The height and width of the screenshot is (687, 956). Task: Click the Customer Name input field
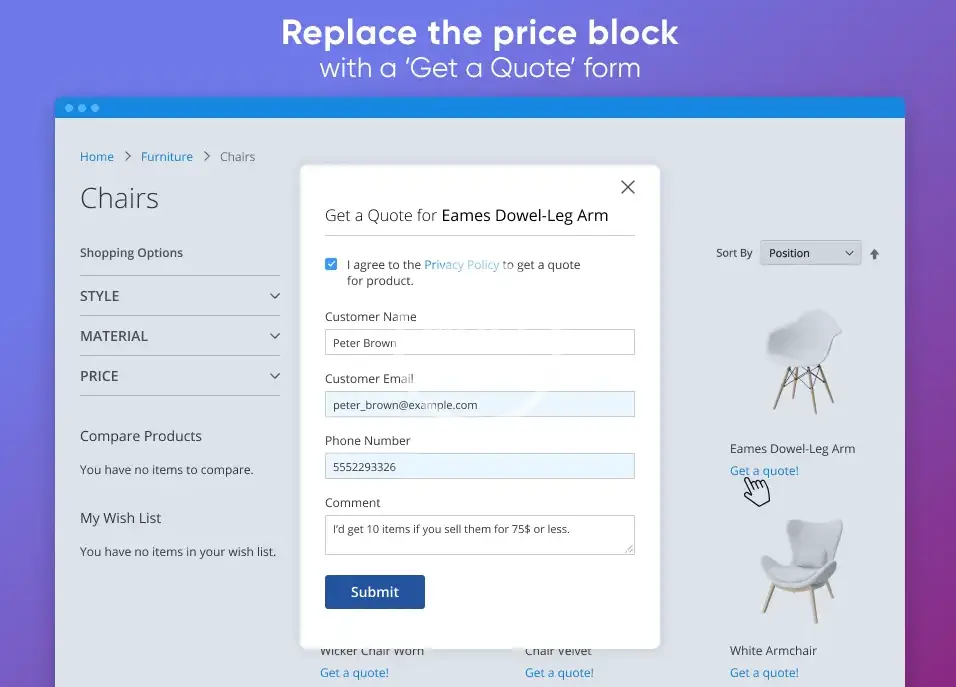[479, 342]
